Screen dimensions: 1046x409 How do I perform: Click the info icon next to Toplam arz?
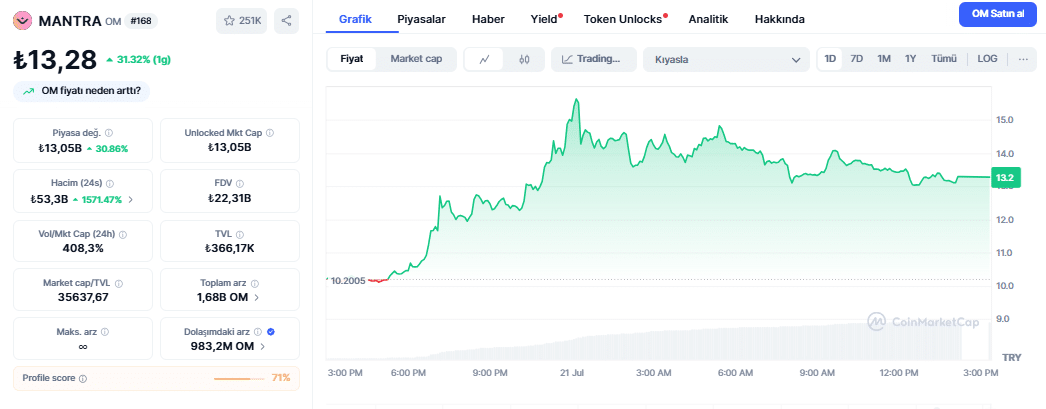(x=255, y=283)
